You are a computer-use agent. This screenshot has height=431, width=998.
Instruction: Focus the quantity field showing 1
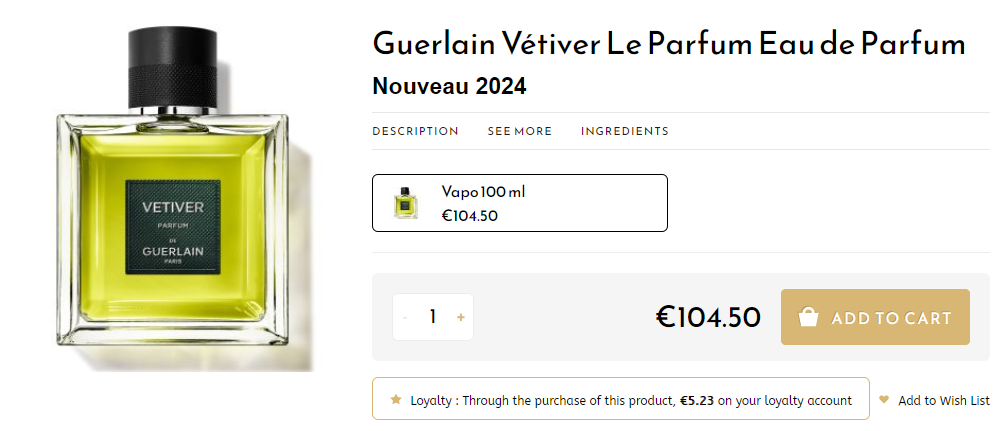[x=433, y=318]
